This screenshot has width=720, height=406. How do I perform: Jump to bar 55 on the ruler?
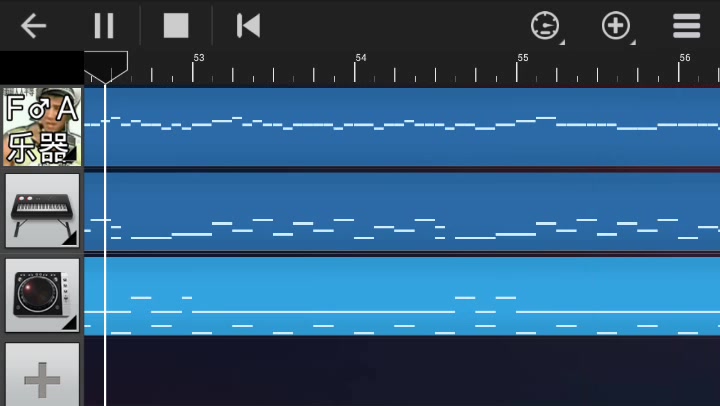[x=523, y=58]
